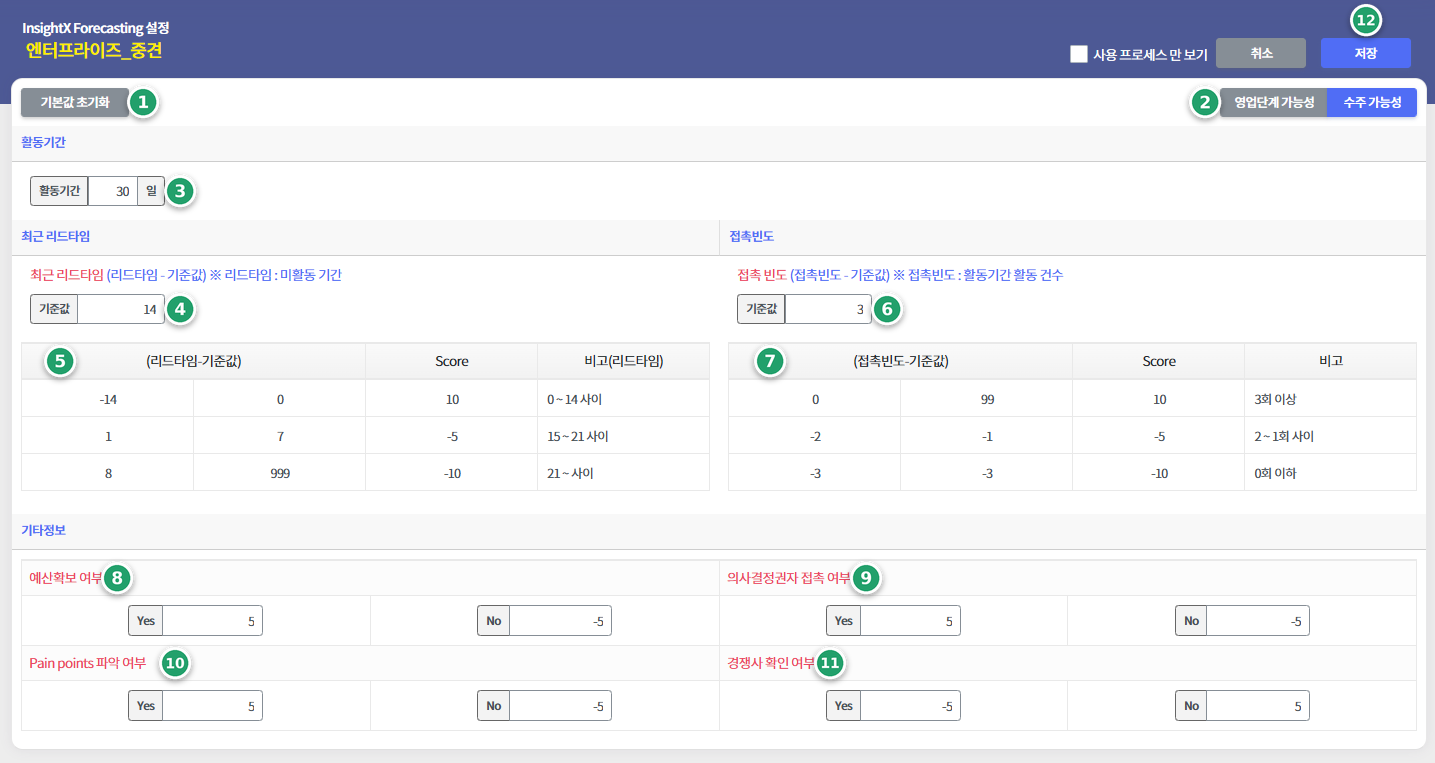Screen dimensions: 1435x763
Task: Click the 99 cell in contact frequency table
Action: [986, 399]
